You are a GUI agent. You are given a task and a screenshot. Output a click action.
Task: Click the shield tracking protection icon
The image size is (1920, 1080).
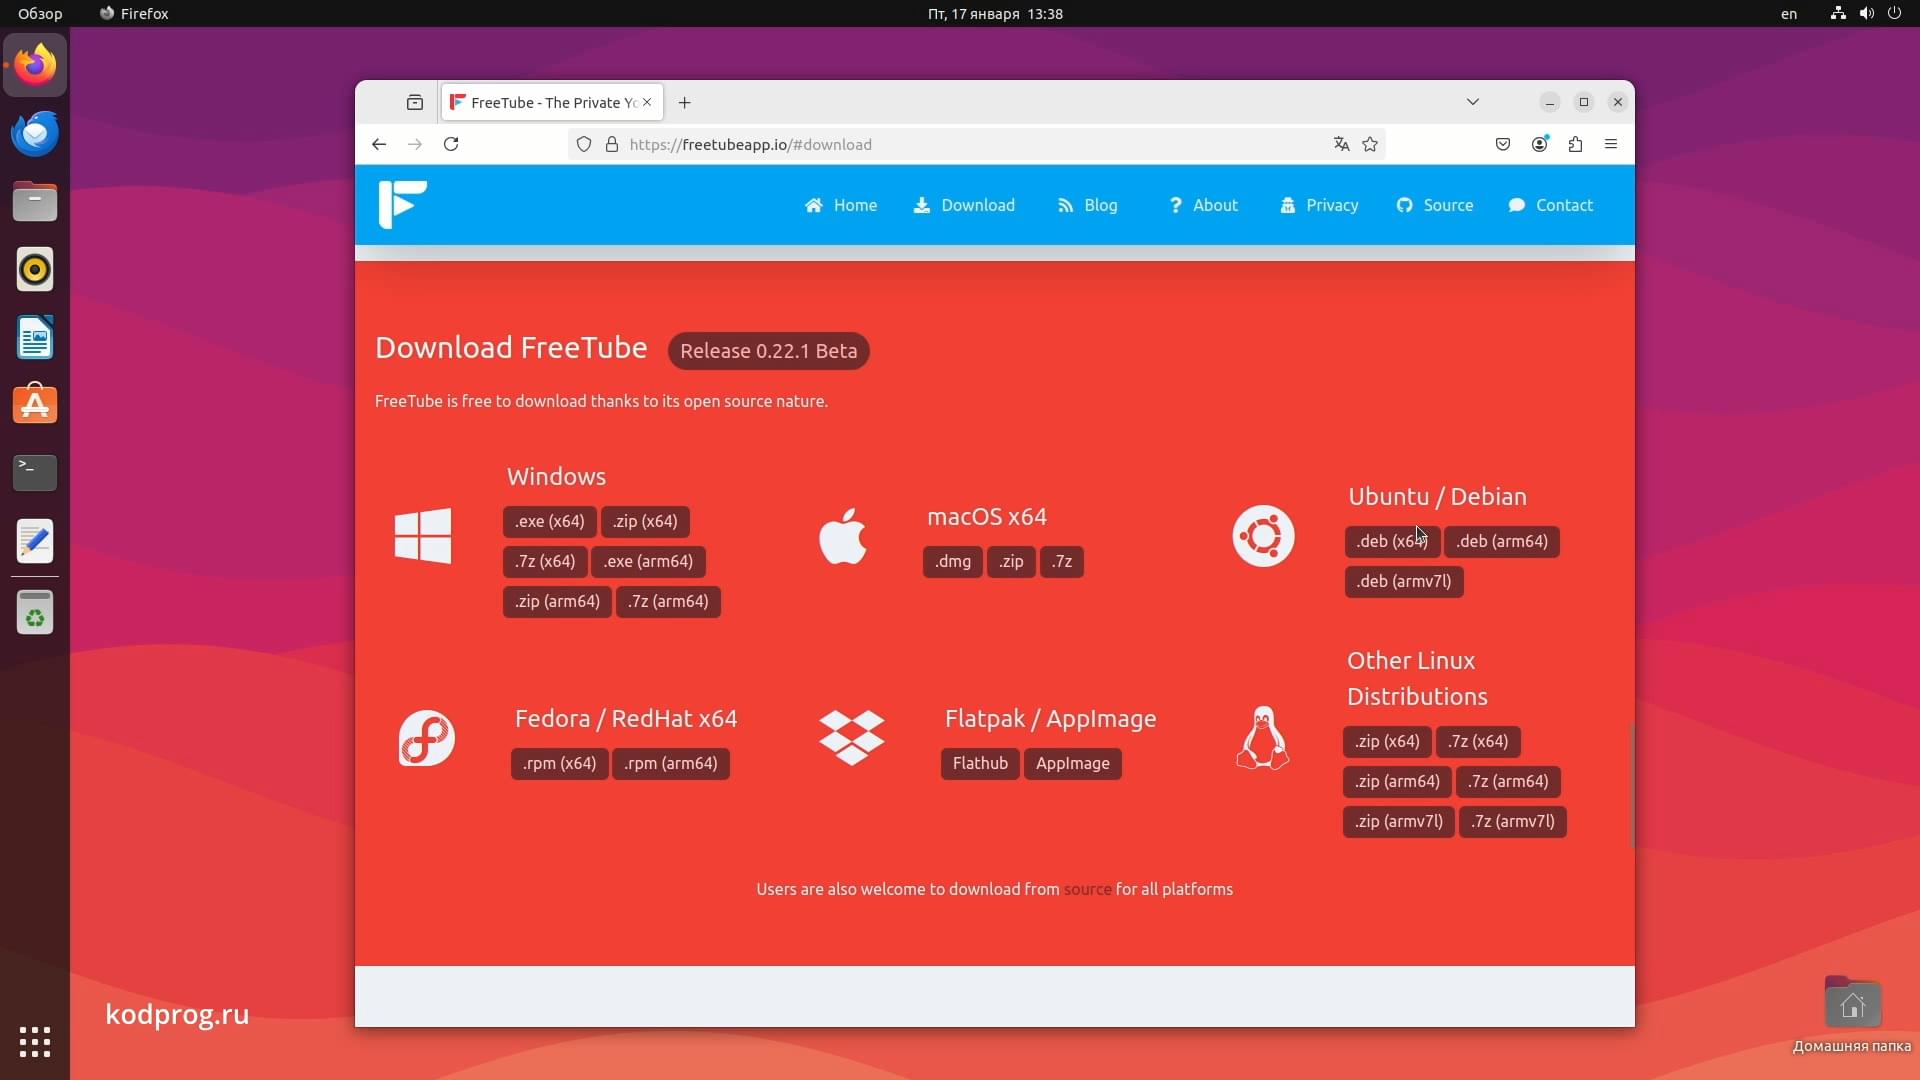coord(584,144)
